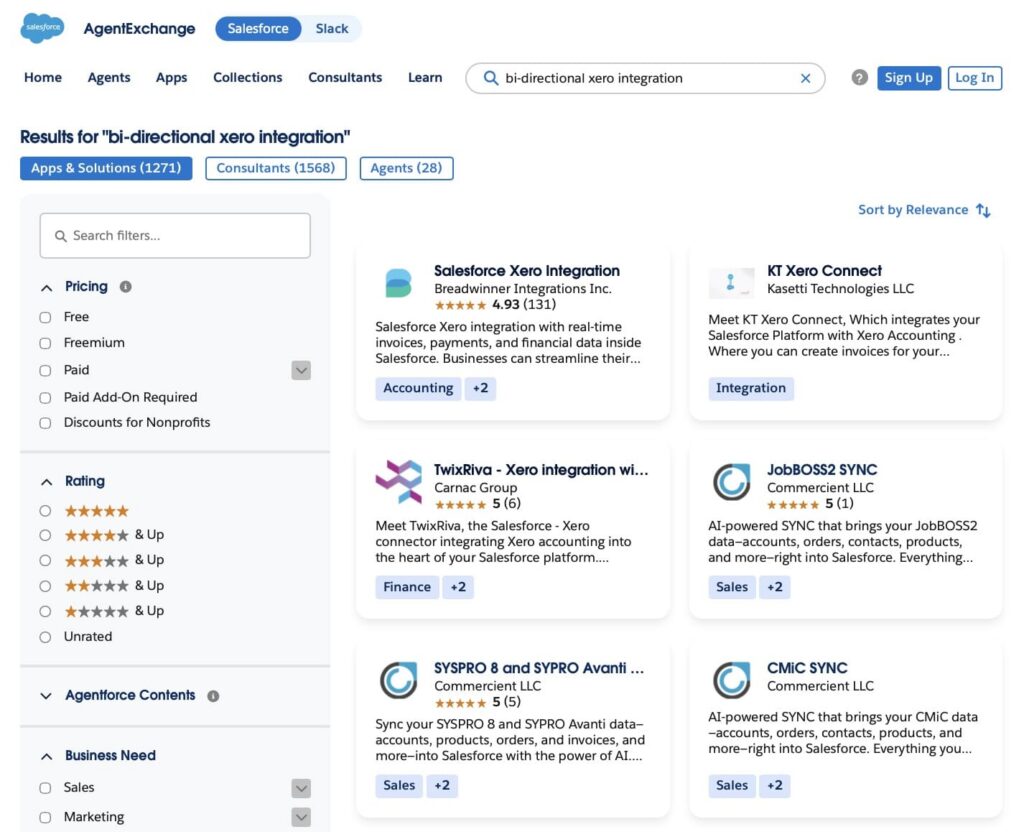1024x832 pixels.
Task: Select the four stars & Up rating
Action: point(45,536)
